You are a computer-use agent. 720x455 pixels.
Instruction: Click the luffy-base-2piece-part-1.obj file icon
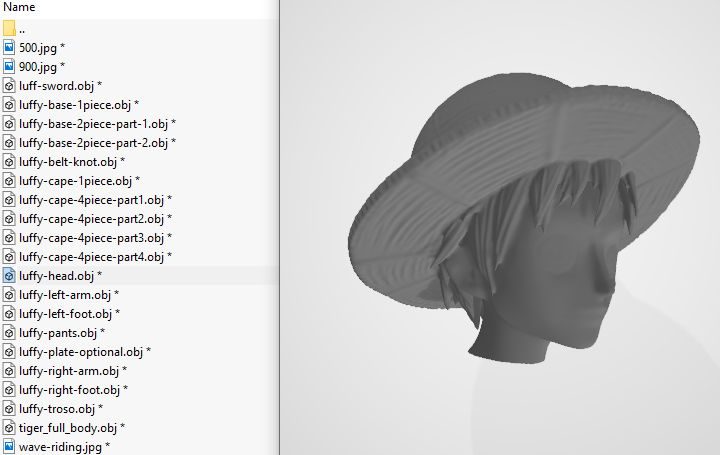pos(9,124)
